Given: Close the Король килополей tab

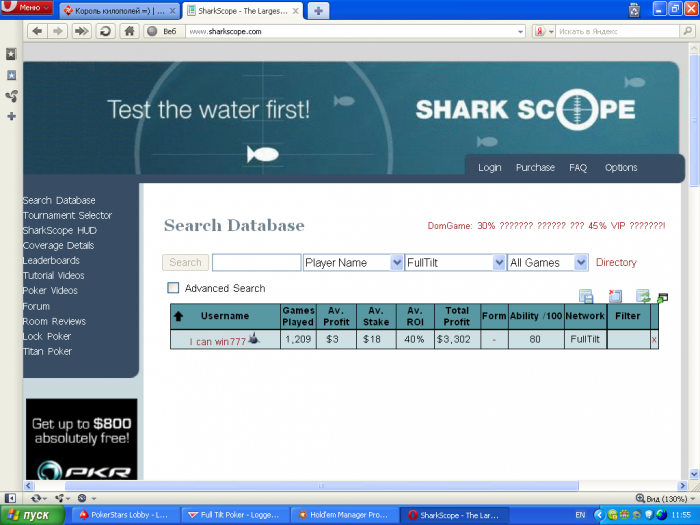Looking at the screenshot, I should pos(172,11).
